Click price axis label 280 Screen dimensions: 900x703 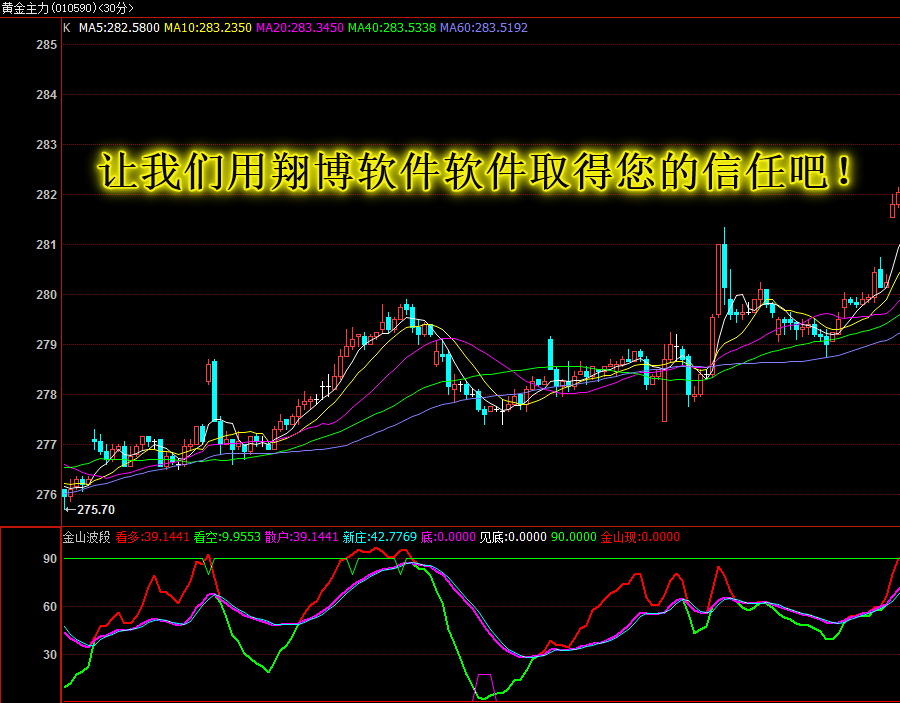click(x=46, y=294)
